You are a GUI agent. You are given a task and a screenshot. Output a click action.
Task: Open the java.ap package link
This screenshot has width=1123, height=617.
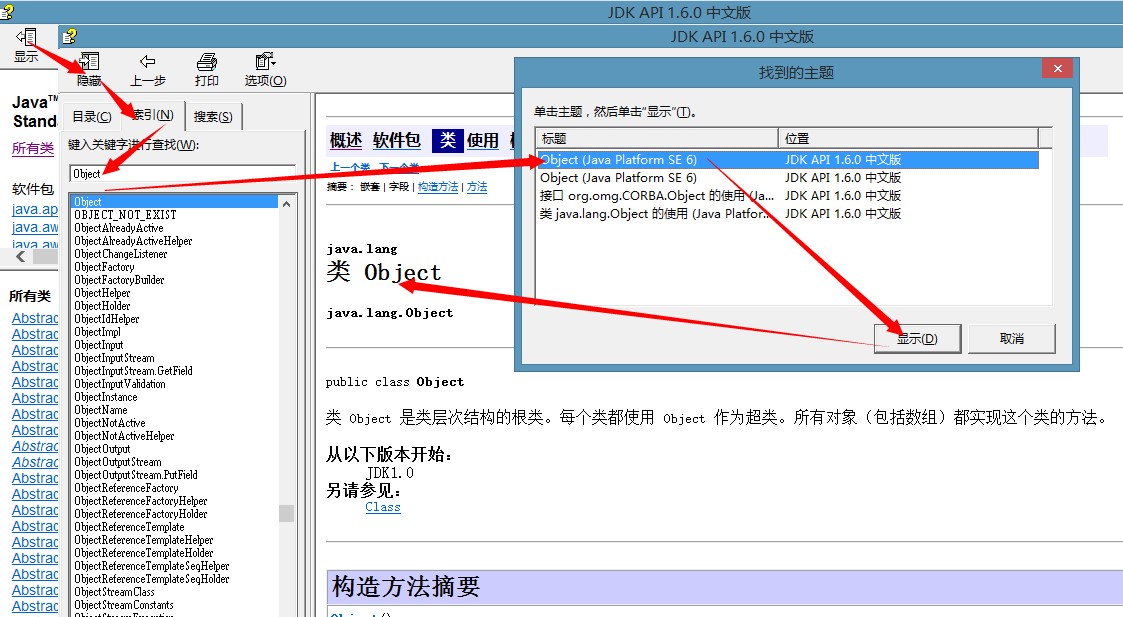pyautogui.click(x=34, y=209)
